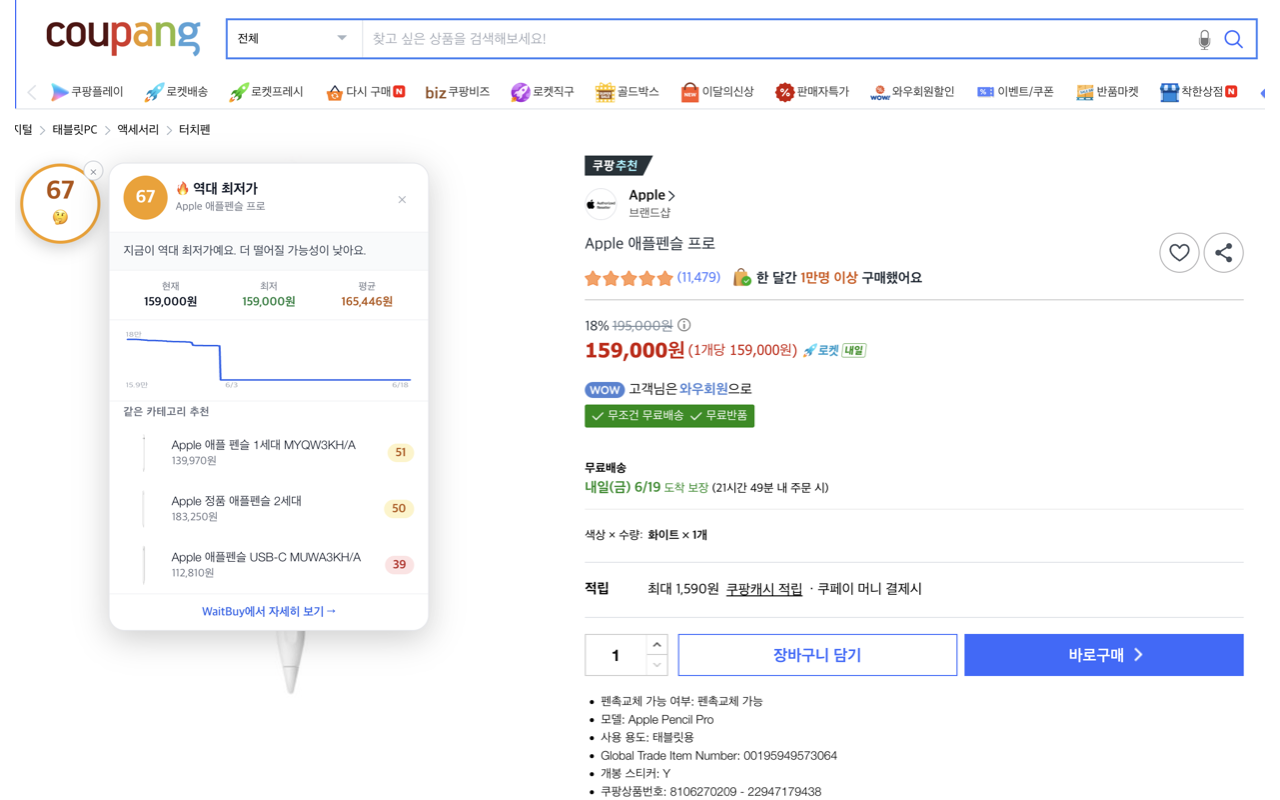Activate voice search microphone icon
The image size is (1280, 800).
pyautogui.click(x=1204, y=39)
